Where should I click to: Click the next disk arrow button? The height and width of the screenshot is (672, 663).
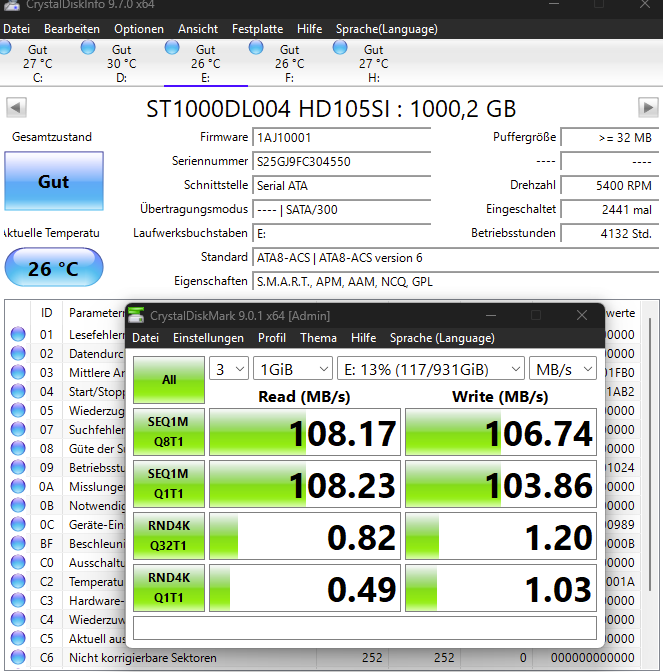pyautogui.click(x=648, y=107)
